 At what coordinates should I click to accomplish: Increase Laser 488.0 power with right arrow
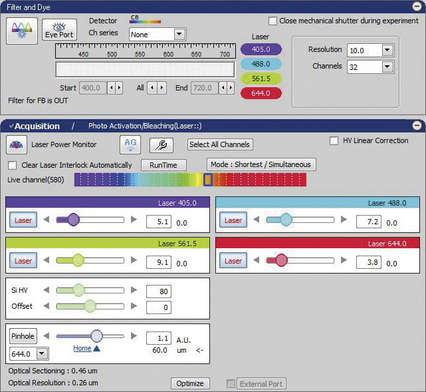[344, 220]
